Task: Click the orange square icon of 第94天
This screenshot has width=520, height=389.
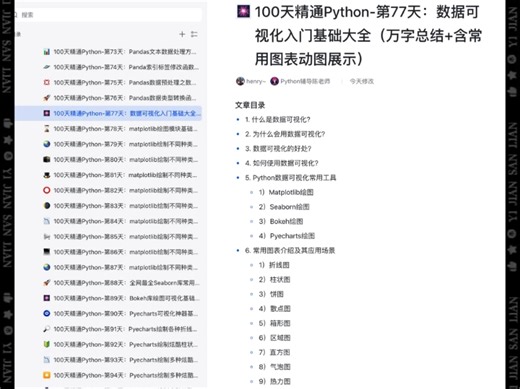Action: coord(47,375)
